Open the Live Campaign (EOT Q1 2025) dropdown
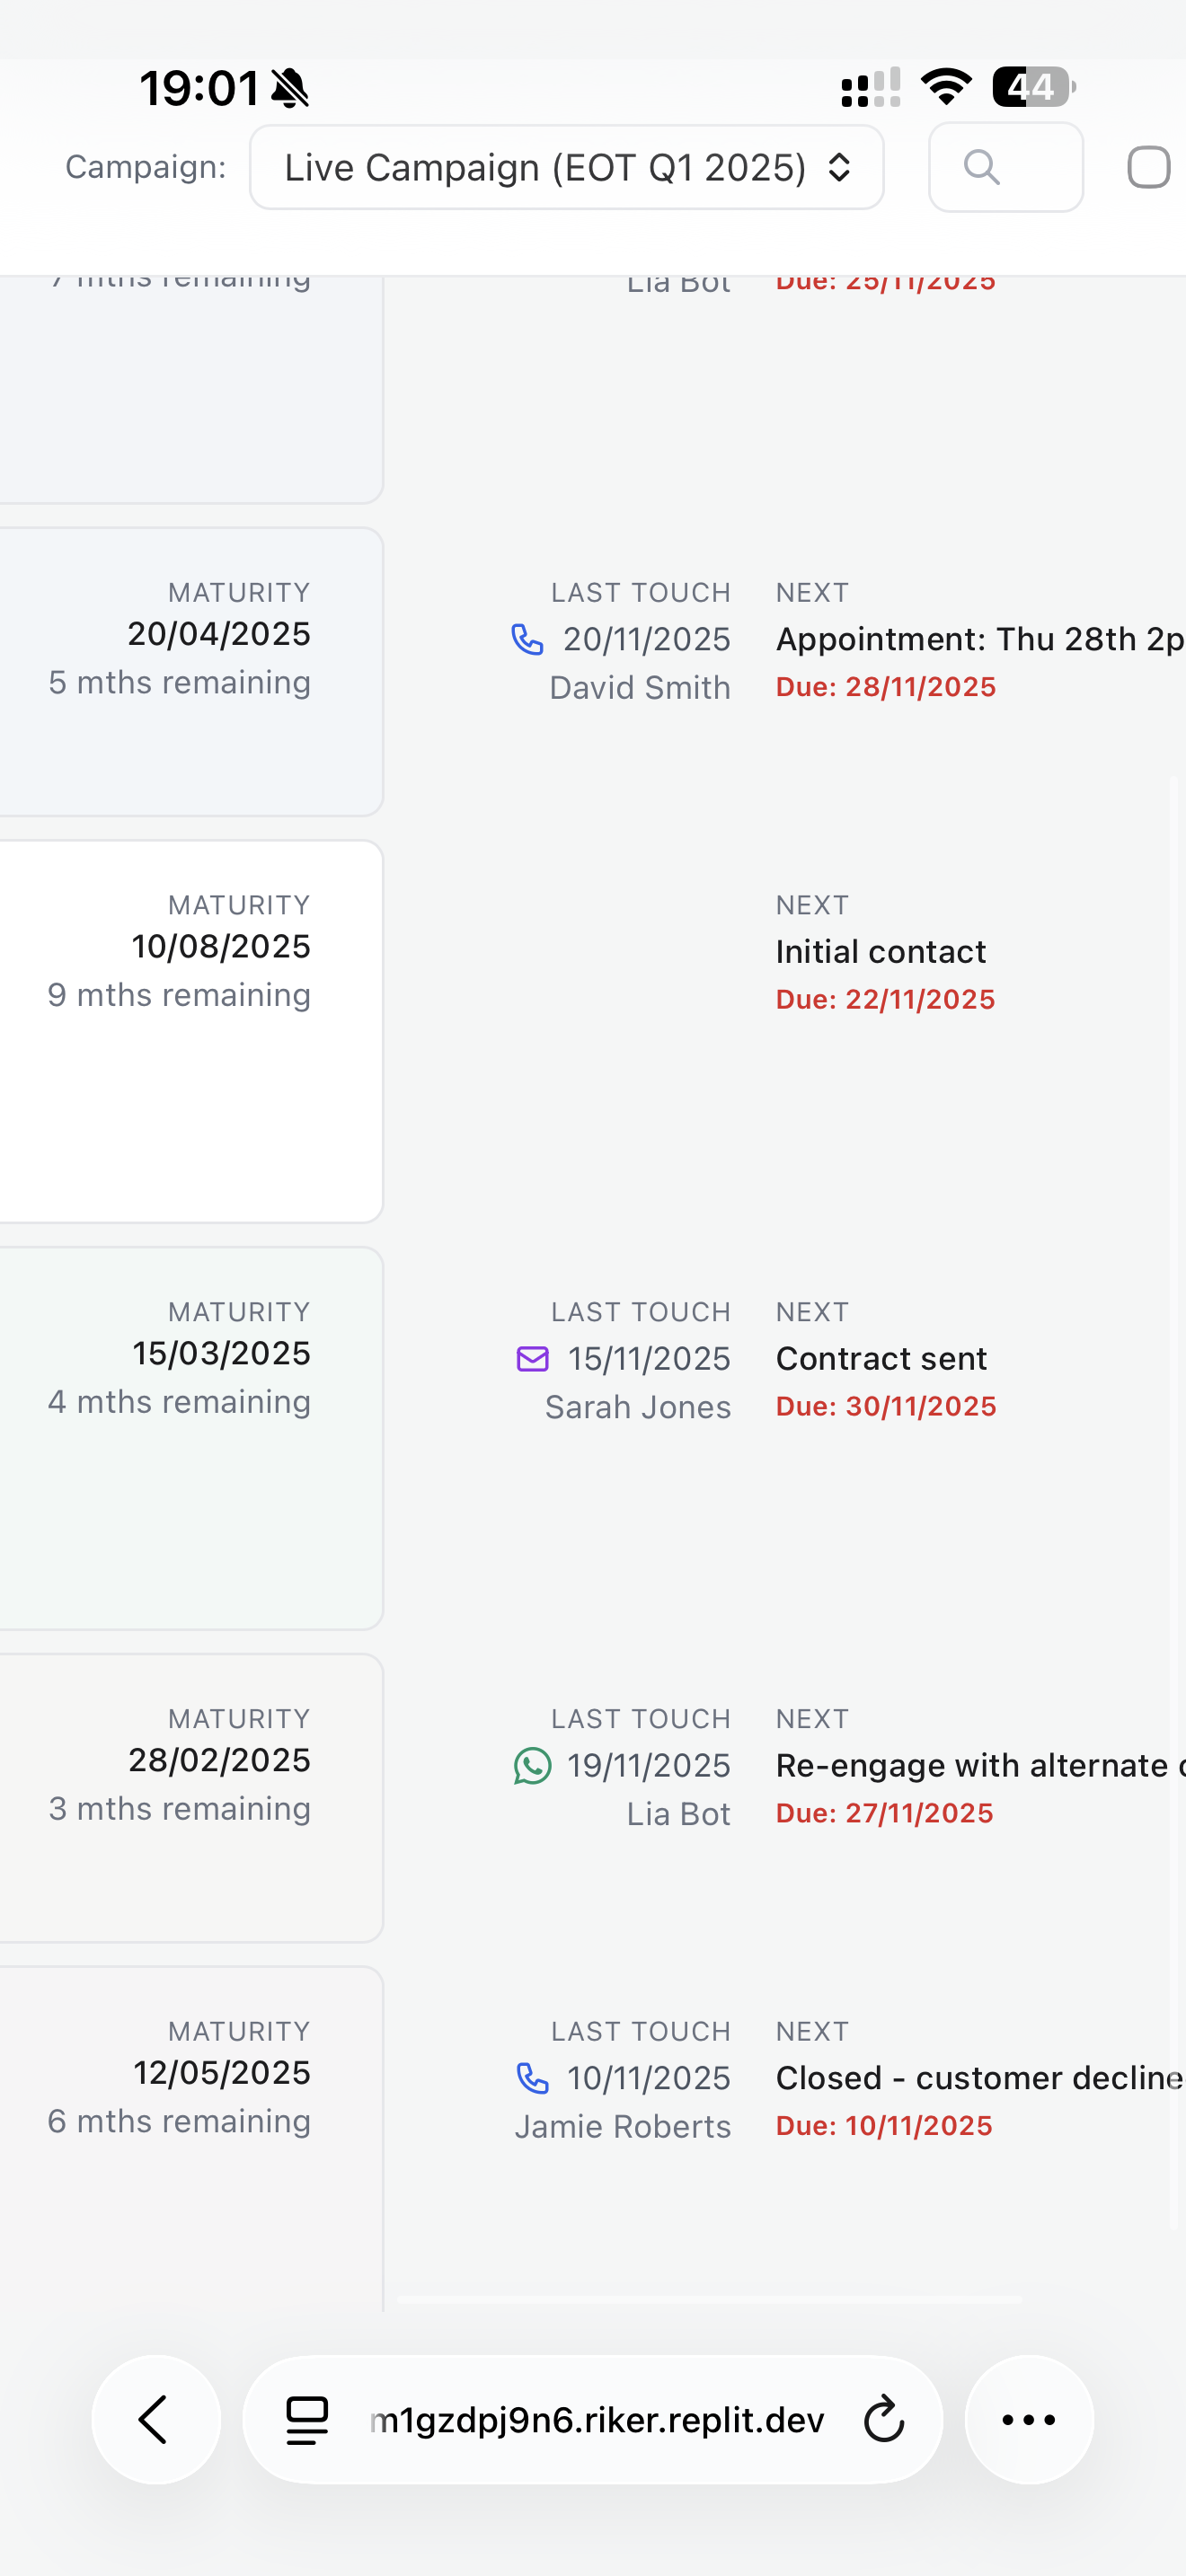1186x2576 pixels. click(566, 167)
